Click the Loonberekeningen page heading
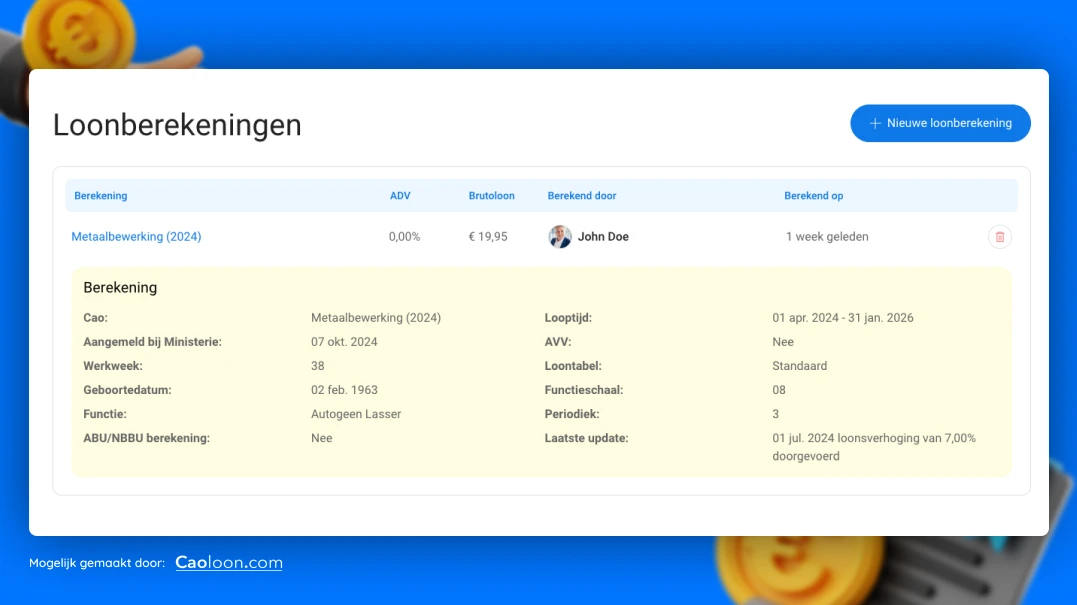 [x=177, y=125]
